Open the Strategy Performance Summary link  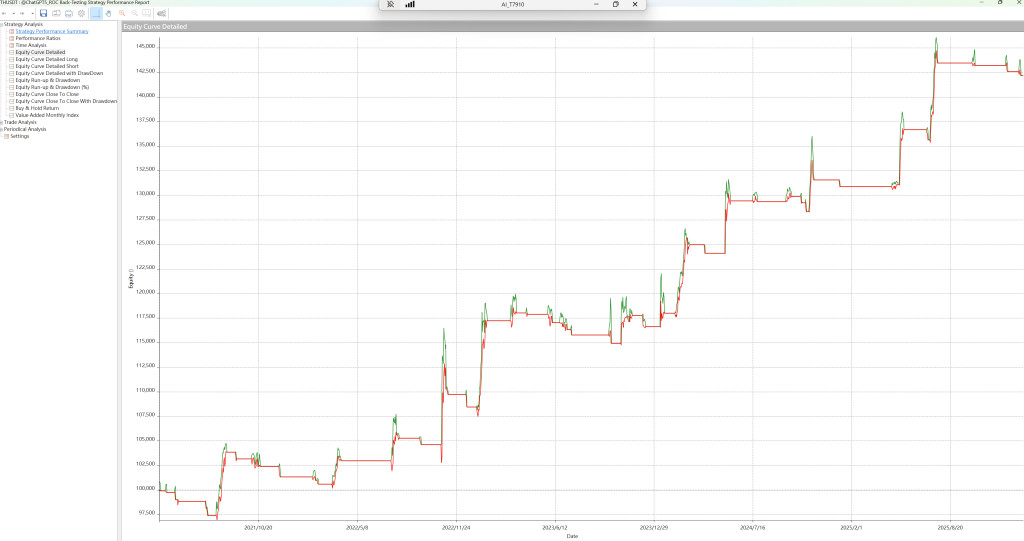coord(51,31)
